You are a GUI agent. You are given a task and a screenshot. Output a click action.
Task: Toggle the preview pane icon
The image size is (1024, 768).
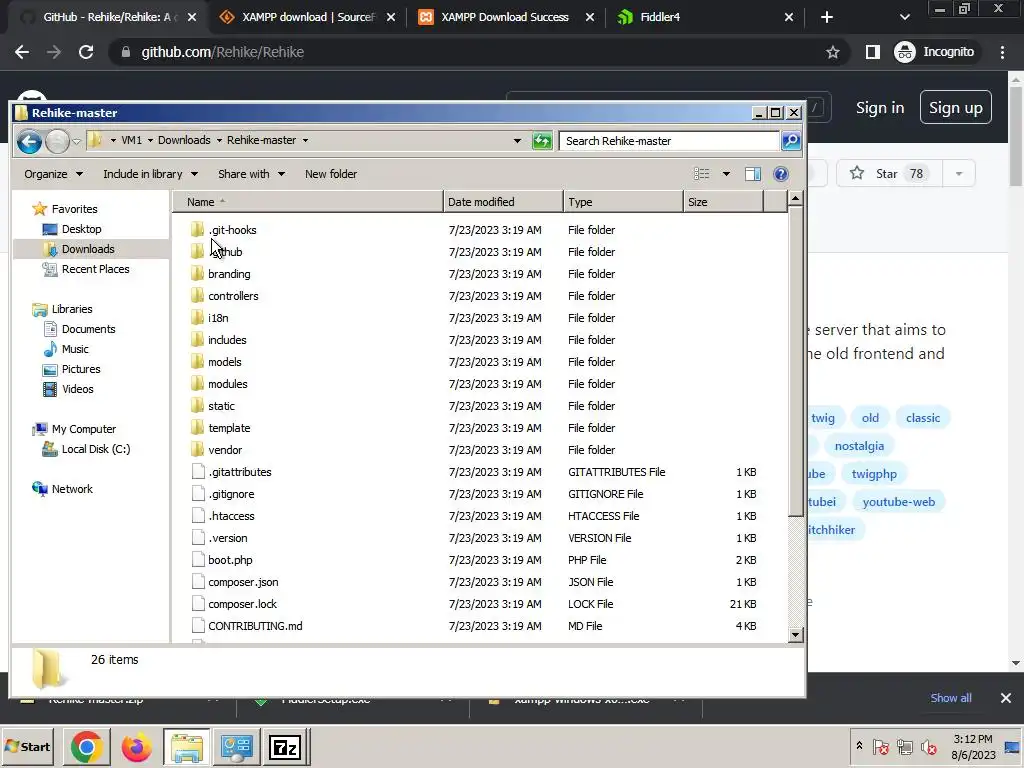coord(753,174)
